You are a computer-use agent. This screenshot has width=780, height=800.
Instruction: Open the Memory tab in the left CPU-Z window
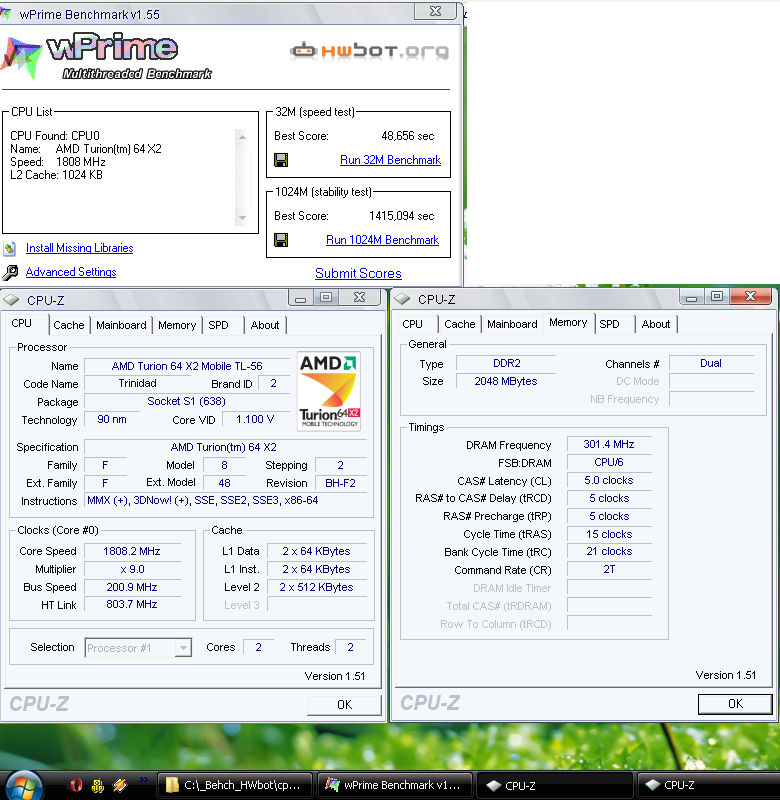tap(177, 325)
